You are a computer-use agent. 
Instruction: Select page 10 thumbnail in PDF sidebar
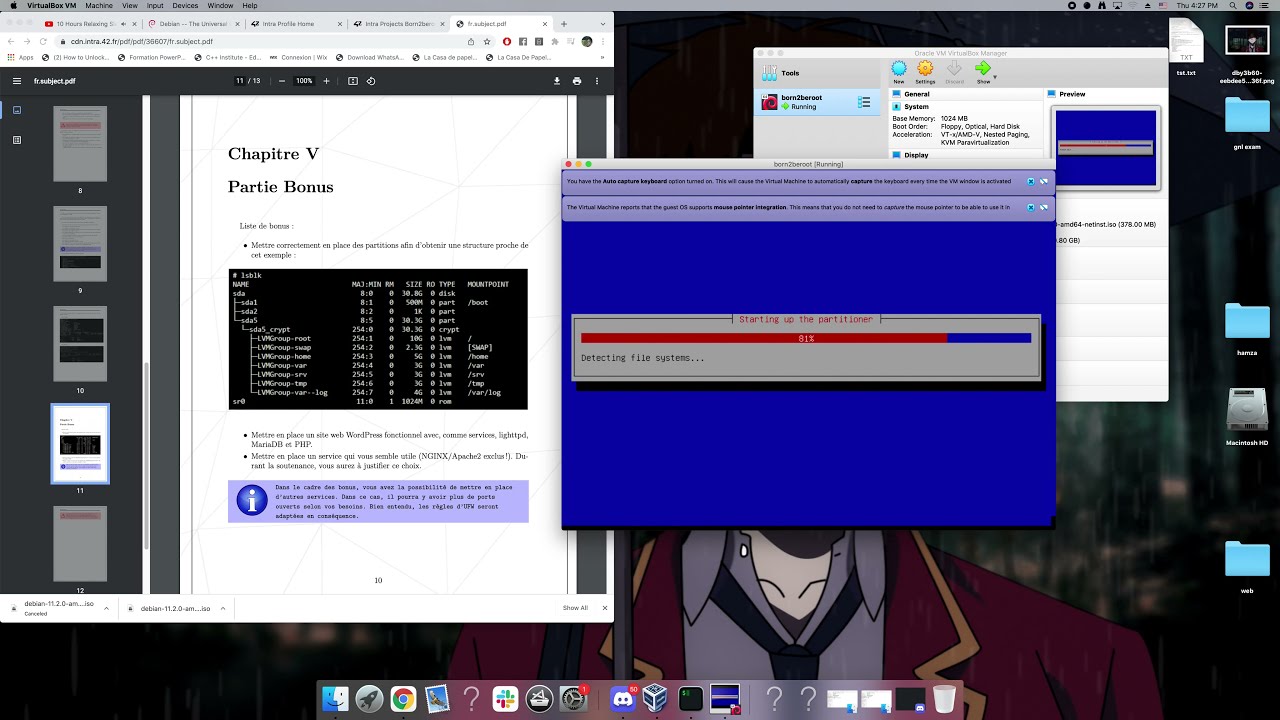tap(80, 343)
